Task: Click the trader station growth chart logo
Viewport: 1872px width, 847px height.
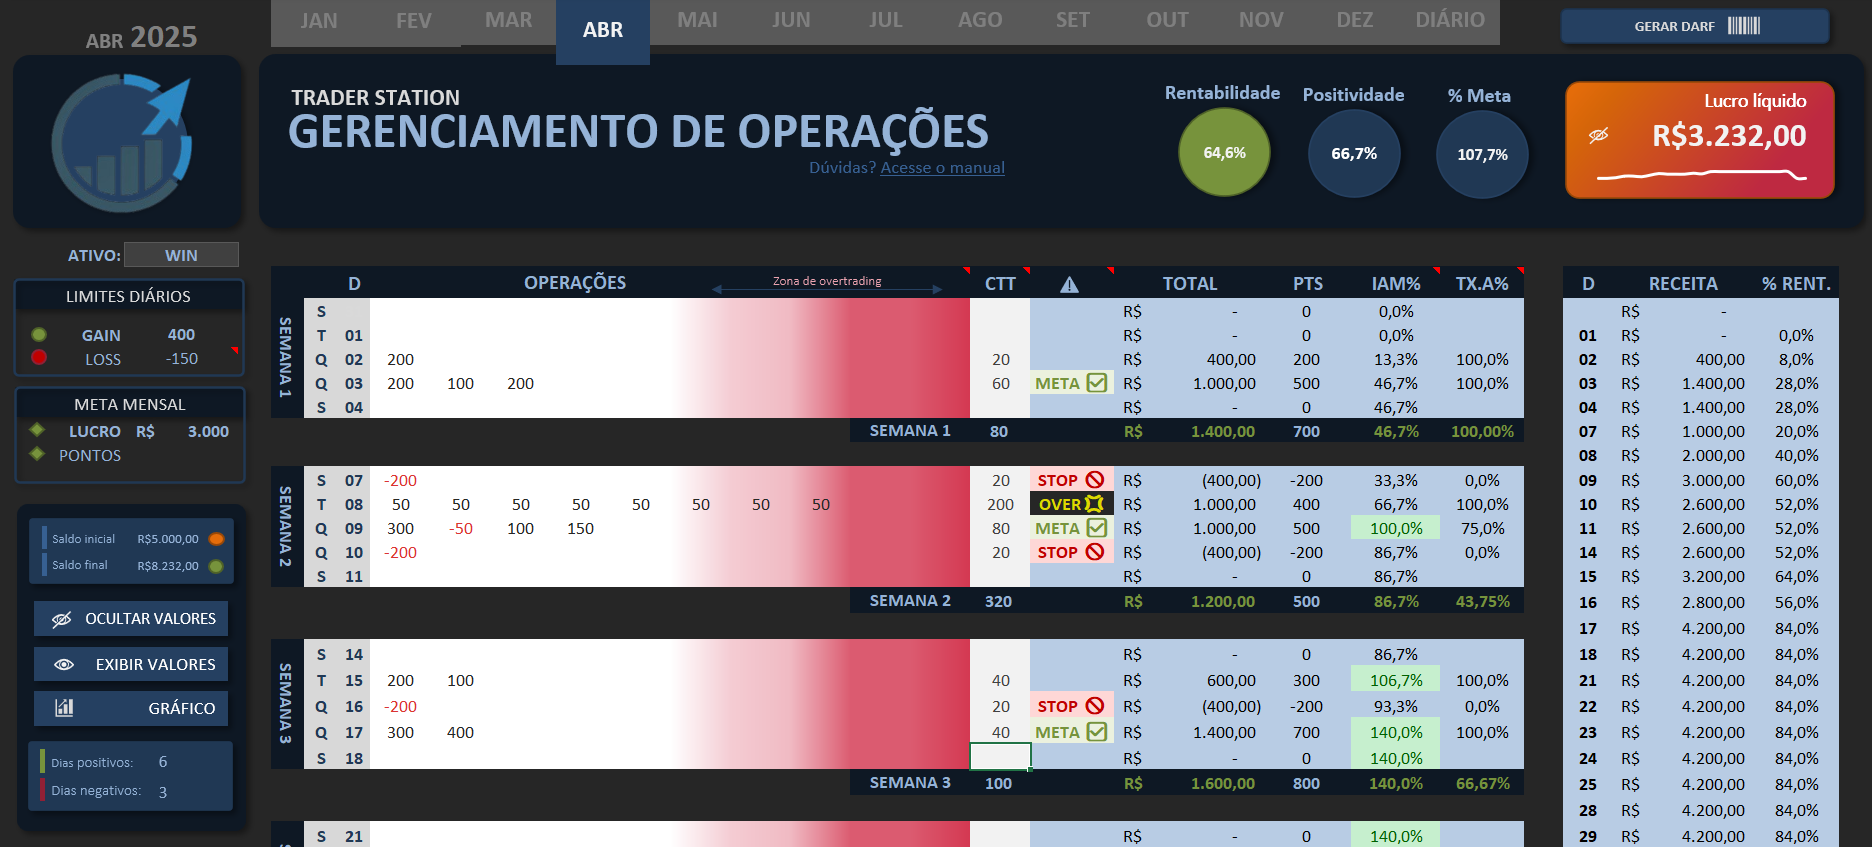Action: pyautogui.click(x=122, y=143)
